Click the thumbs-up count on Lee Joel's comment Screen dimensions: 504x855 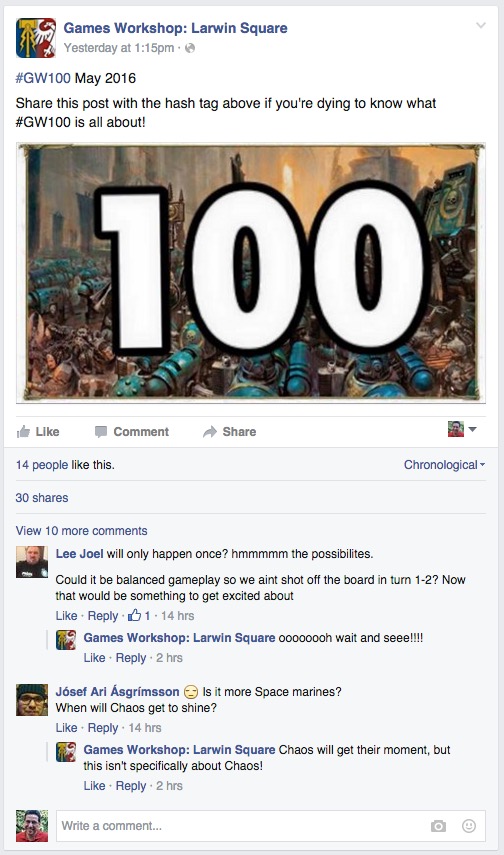(139, 616)
